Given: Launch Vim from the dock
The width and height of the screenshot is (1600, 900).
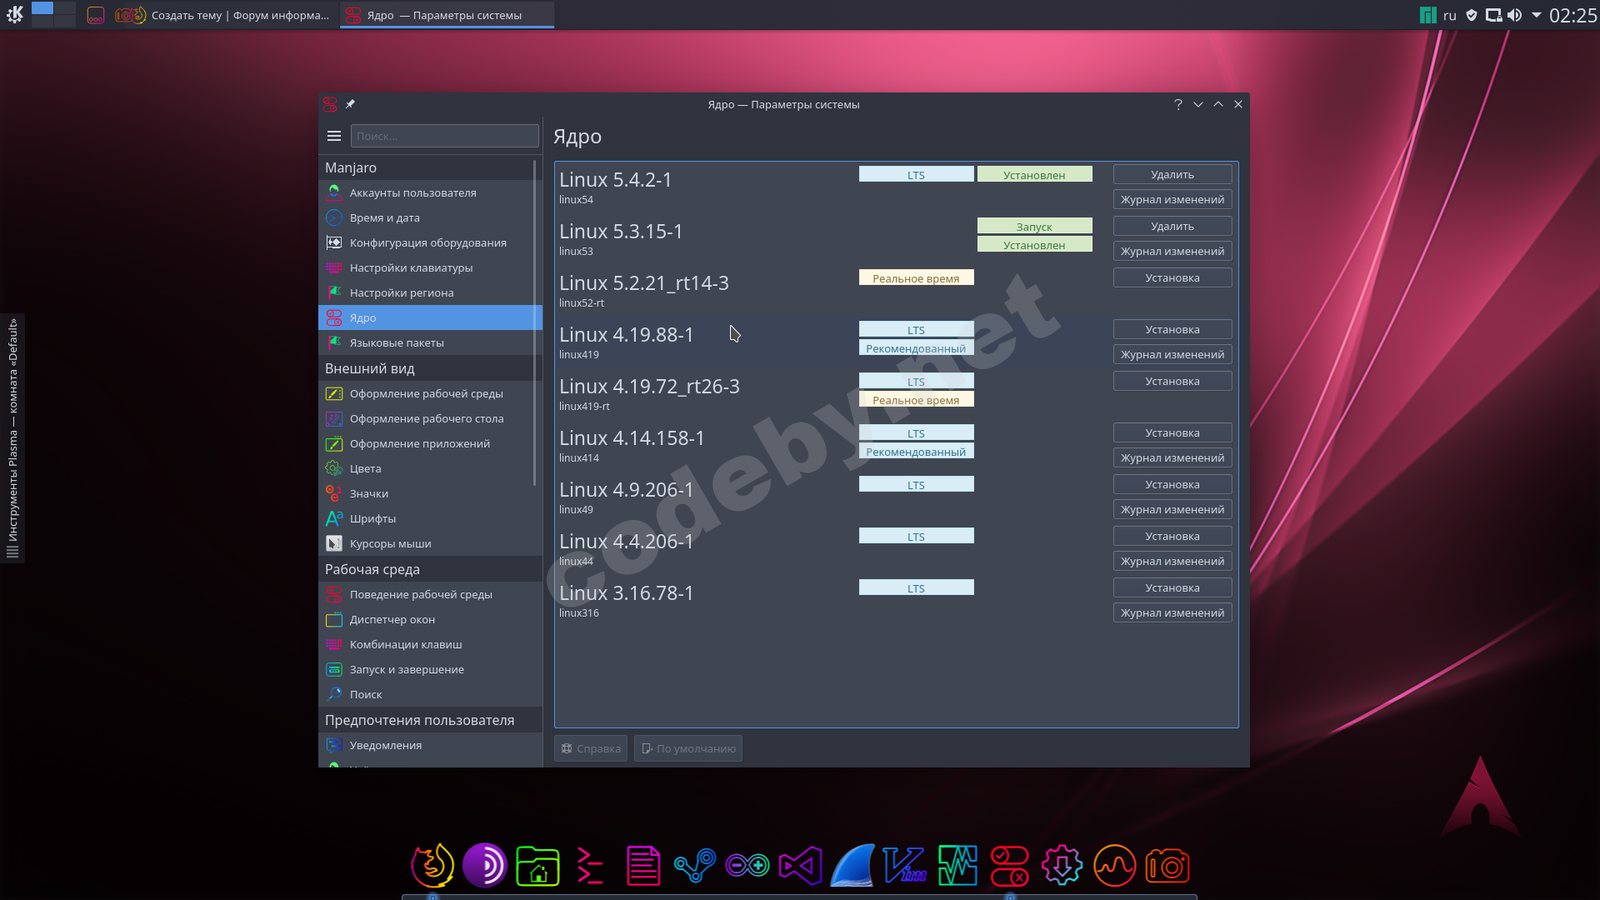Looking at the screenshot, I should [905, 866].
